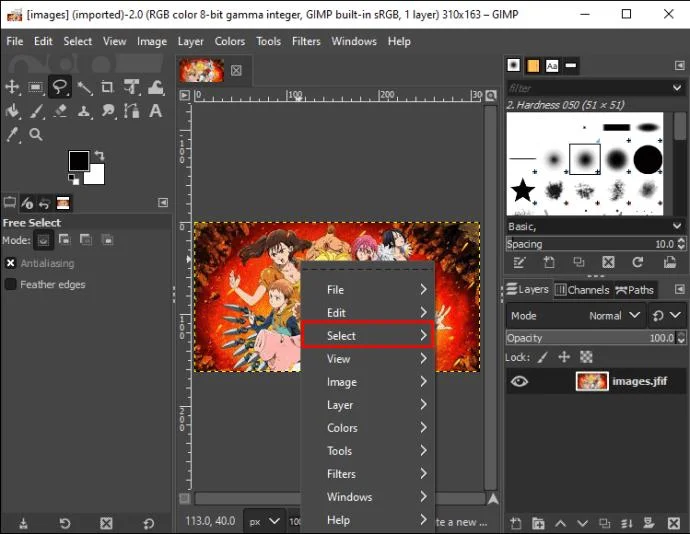
Task: Expand the Colors submenu in context menu
Action: [x=368, y=427]
